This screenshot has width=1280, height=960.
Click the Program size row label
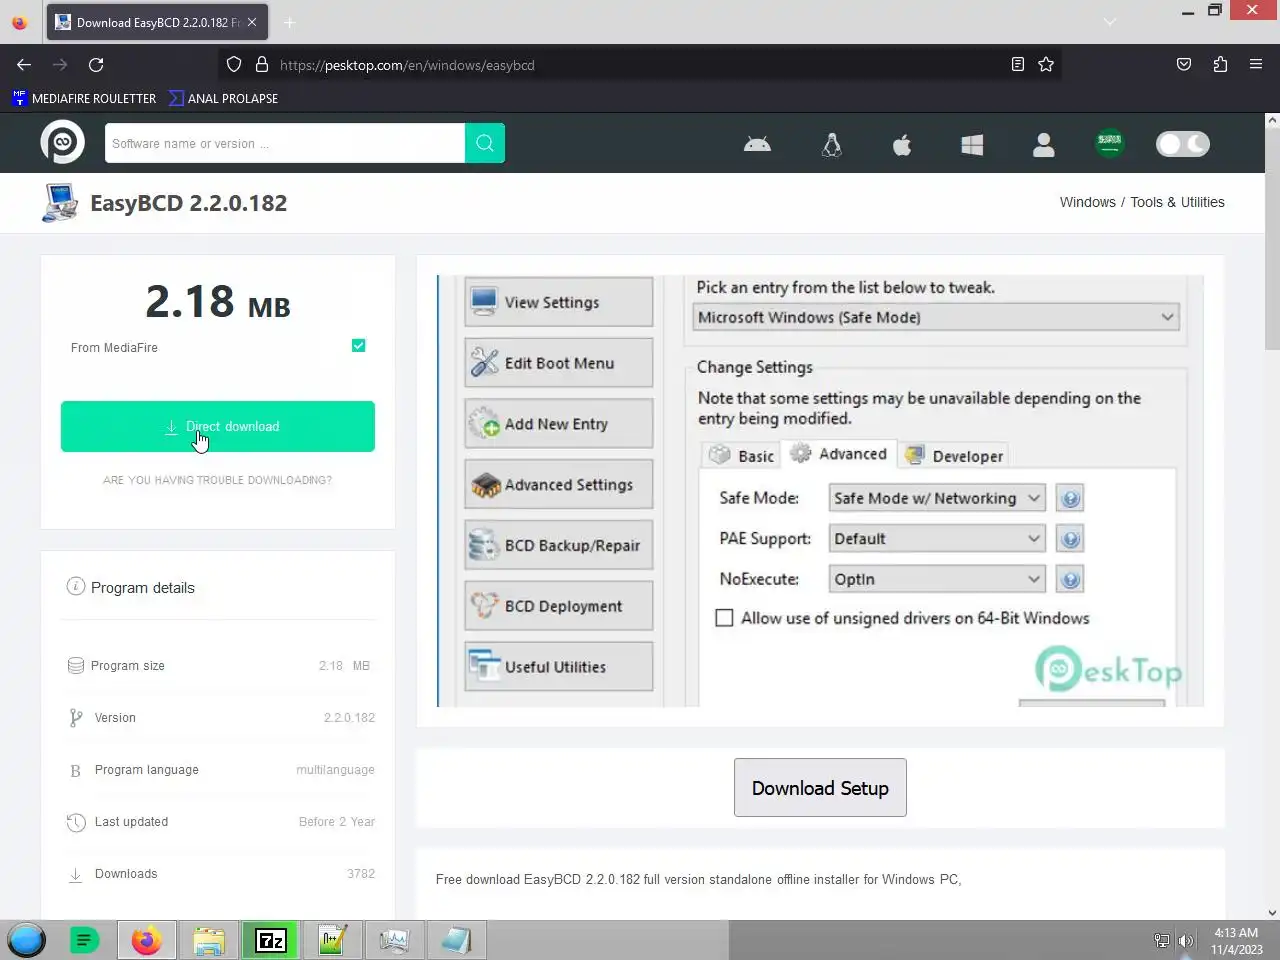128,666
